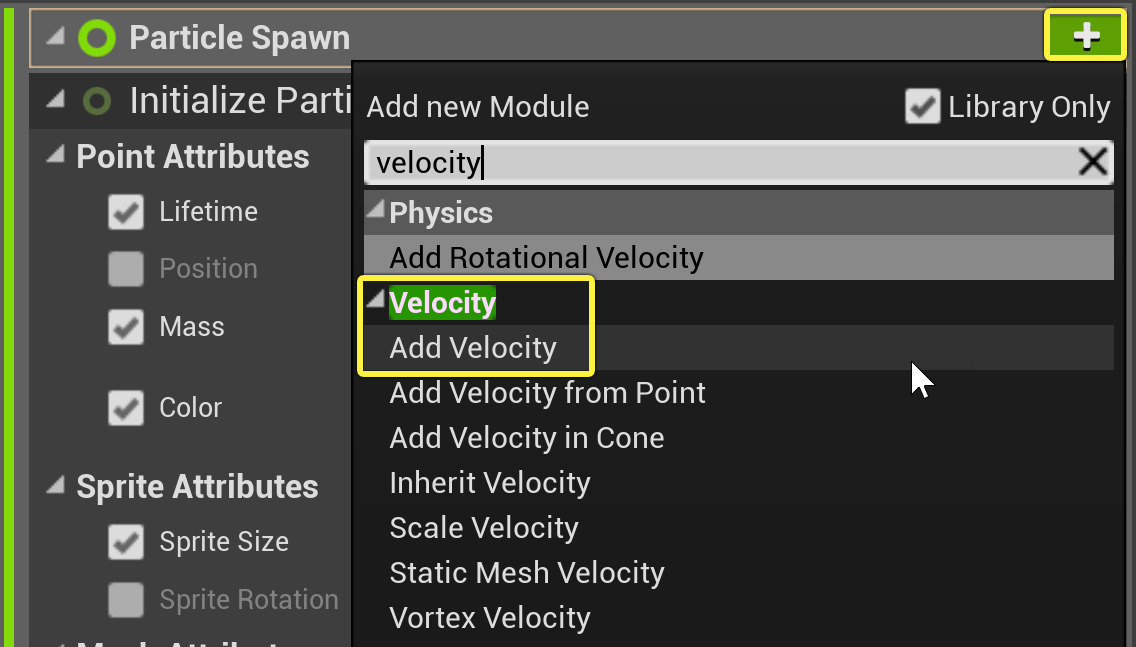Toggle the Color attribute checkbox
Image resolution: width=1136 pixels, height=647 pixels.
tap(126, 408)
